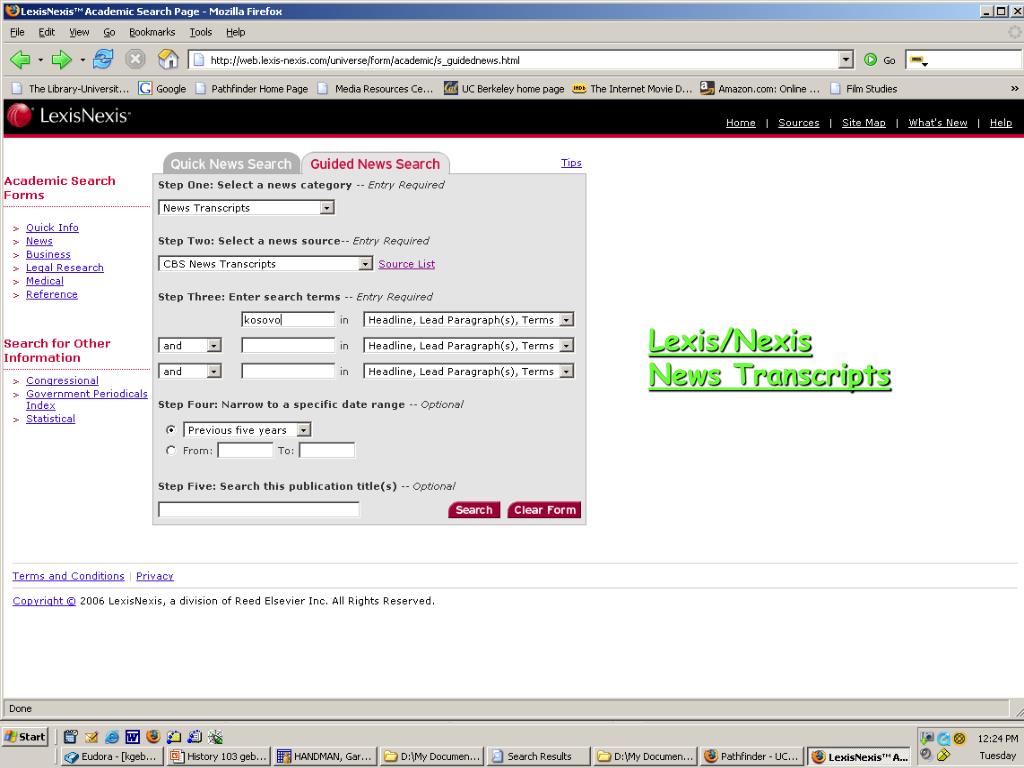Open the Terms and Conditions link

[68, 576]
